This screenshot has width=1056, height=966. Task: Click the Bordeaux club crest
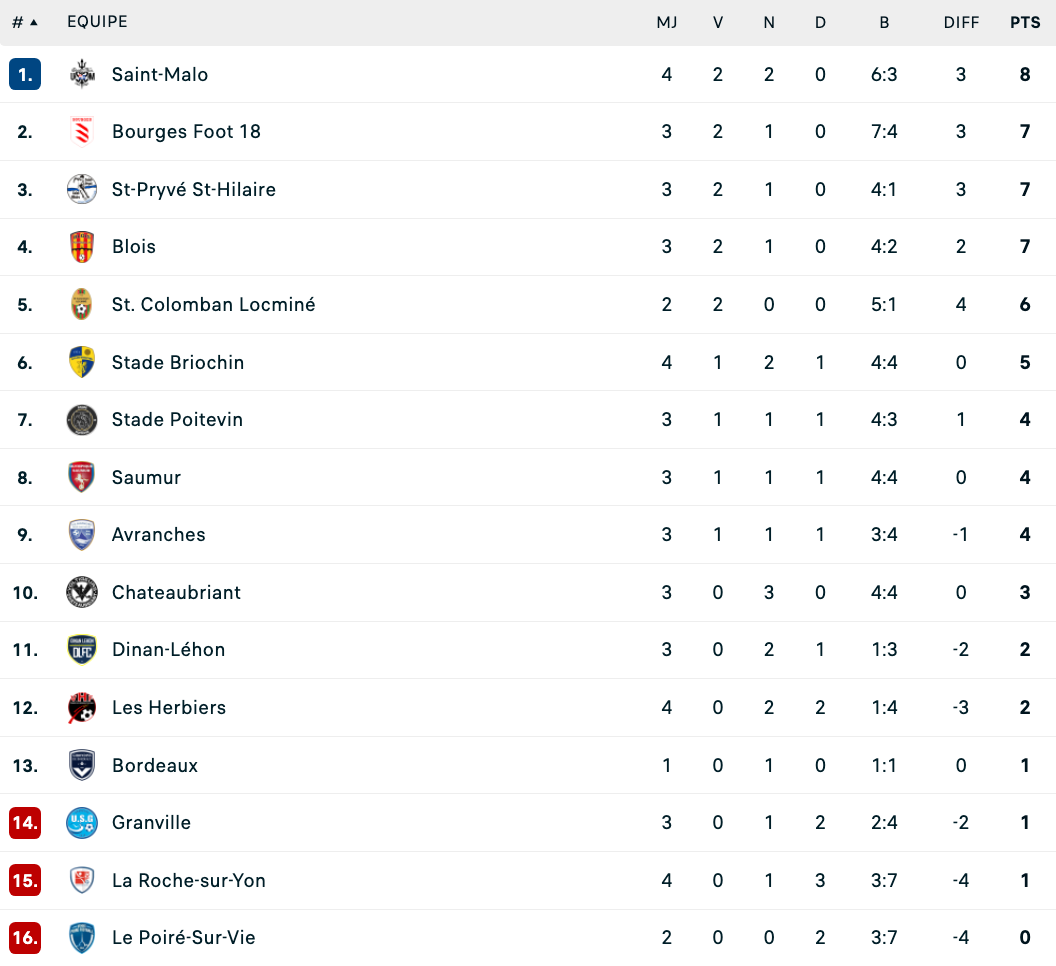(82, 765)
